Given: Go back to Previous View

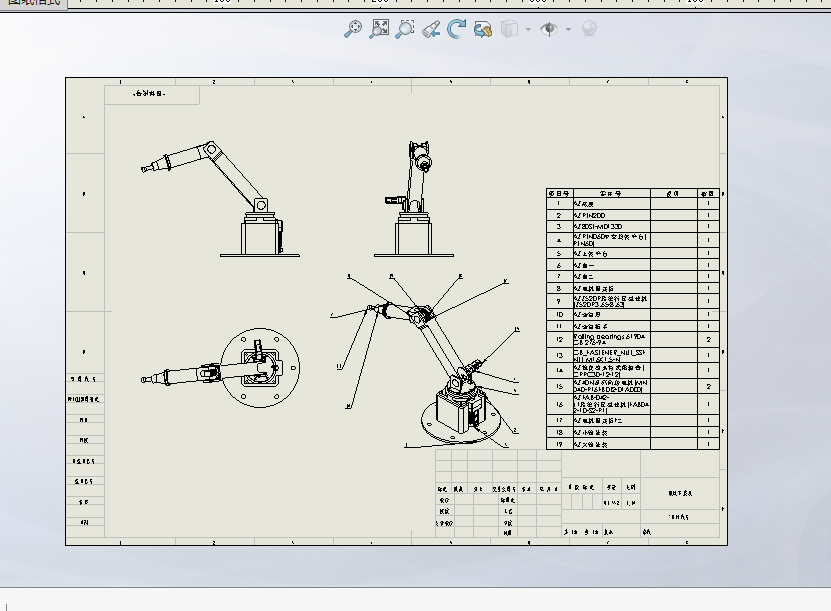Looking at the screenshot, I should [431, 29].
